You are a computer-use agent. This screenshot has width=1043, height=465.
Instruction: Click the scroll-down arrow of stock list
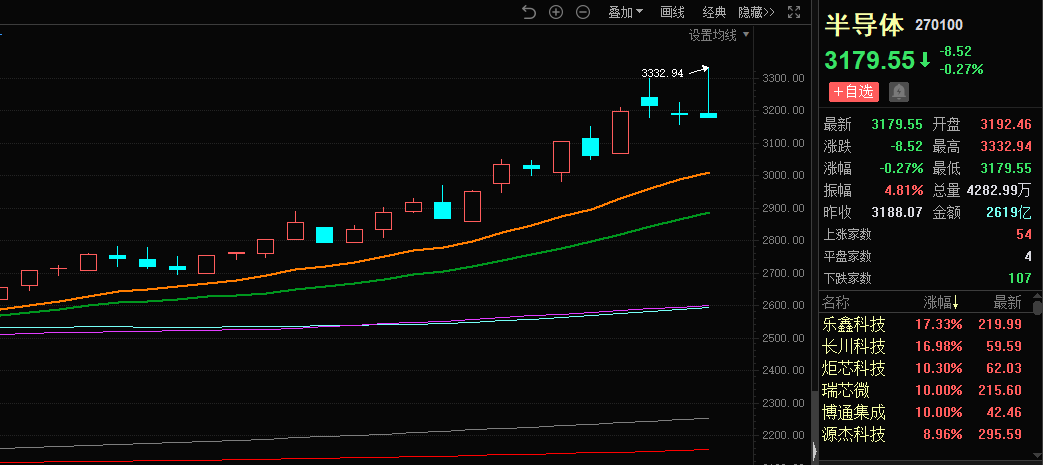coord(1037,457)
